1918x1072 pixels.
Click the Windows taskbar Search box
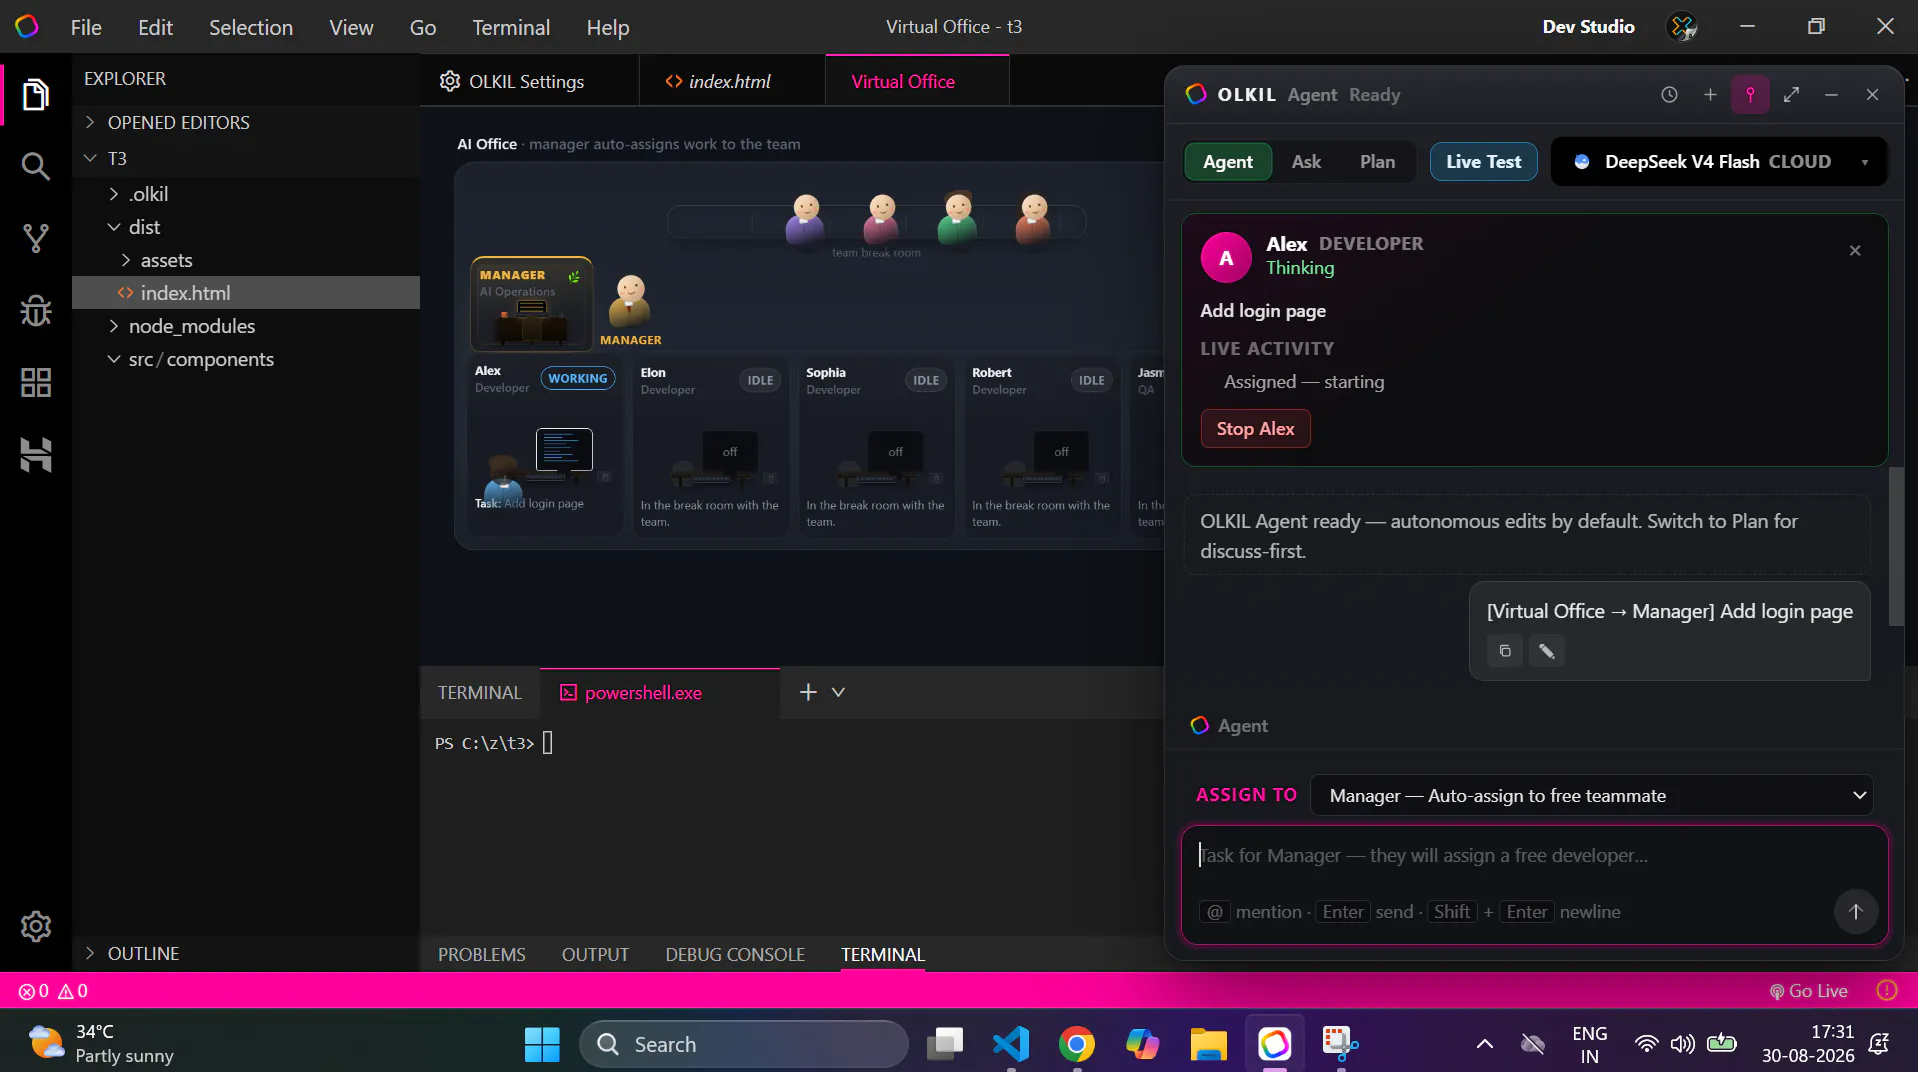[743, 1044]
